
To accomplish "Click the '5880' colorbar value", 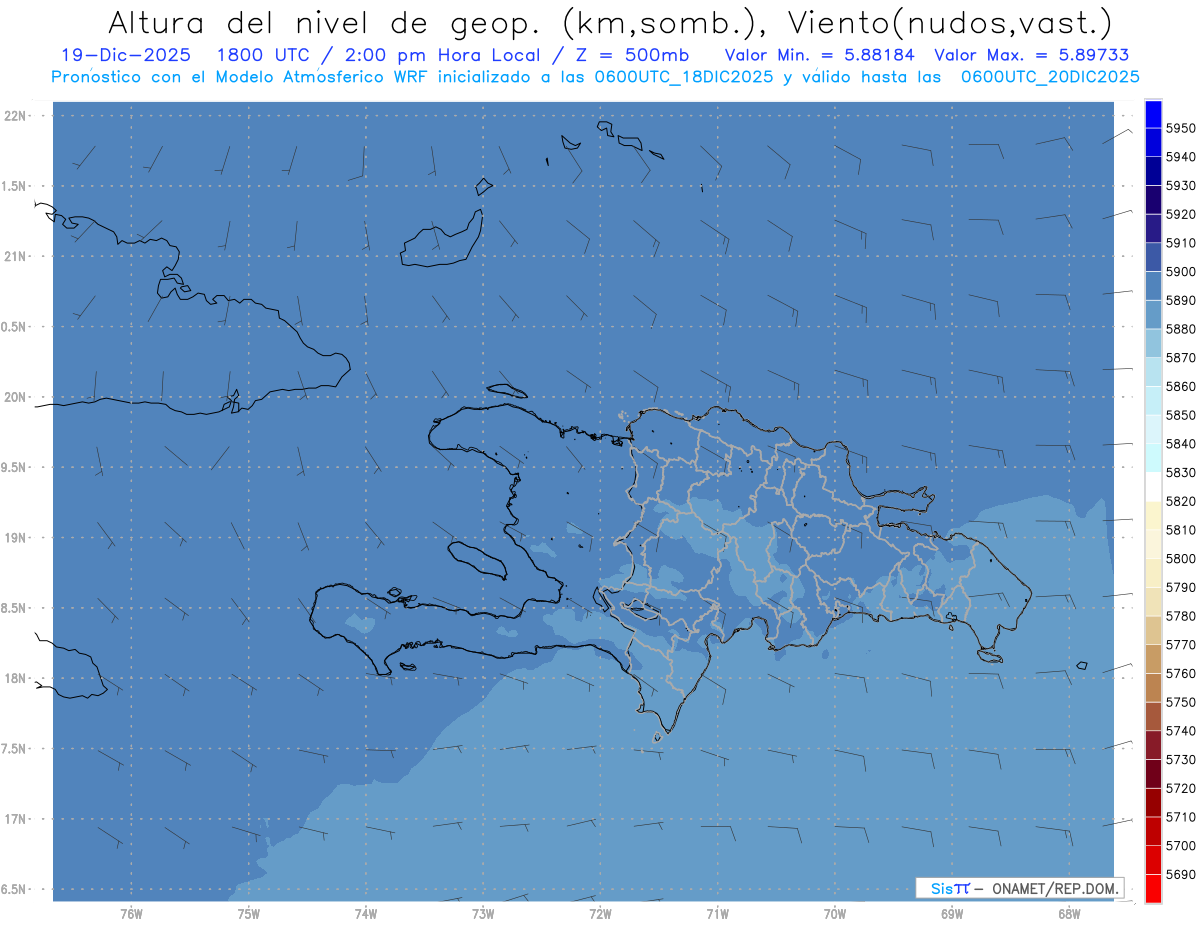I will coord(1180,328).
